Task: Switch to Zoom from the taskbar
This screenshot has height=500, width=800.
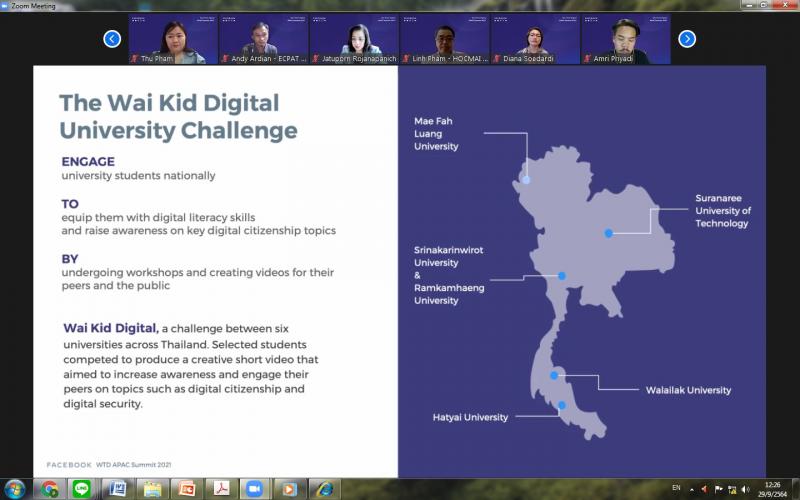Action: tap(254, 489)
